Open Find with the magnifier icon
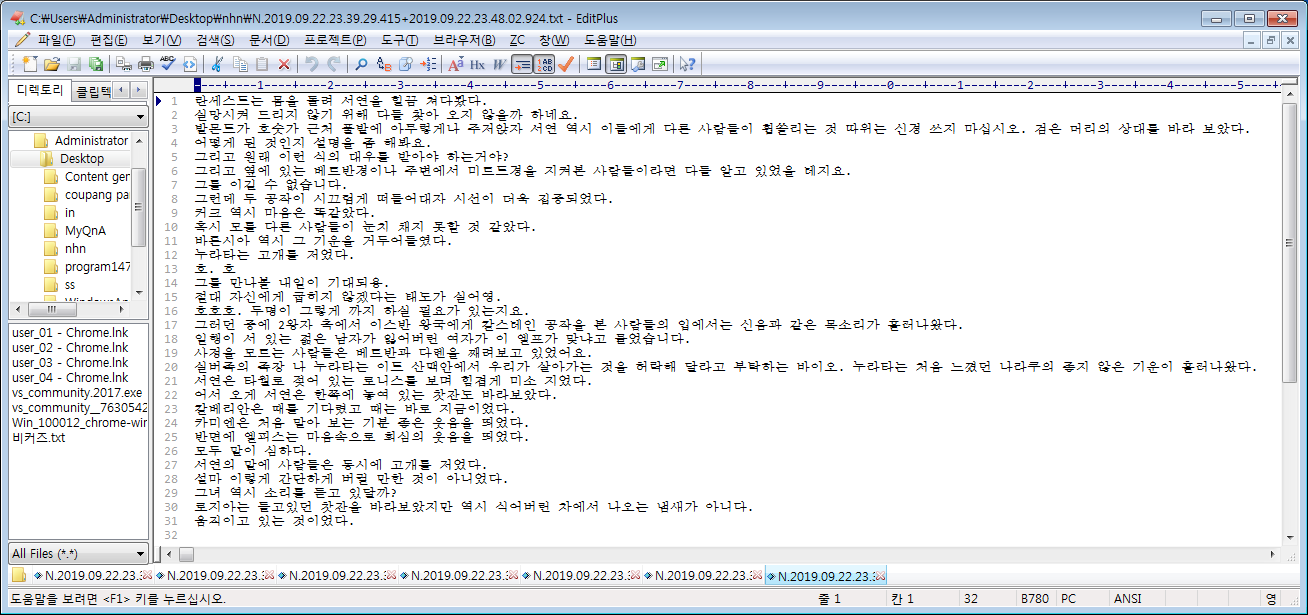1308x615 pixels. pyautogui.click(x=361, y=64)
